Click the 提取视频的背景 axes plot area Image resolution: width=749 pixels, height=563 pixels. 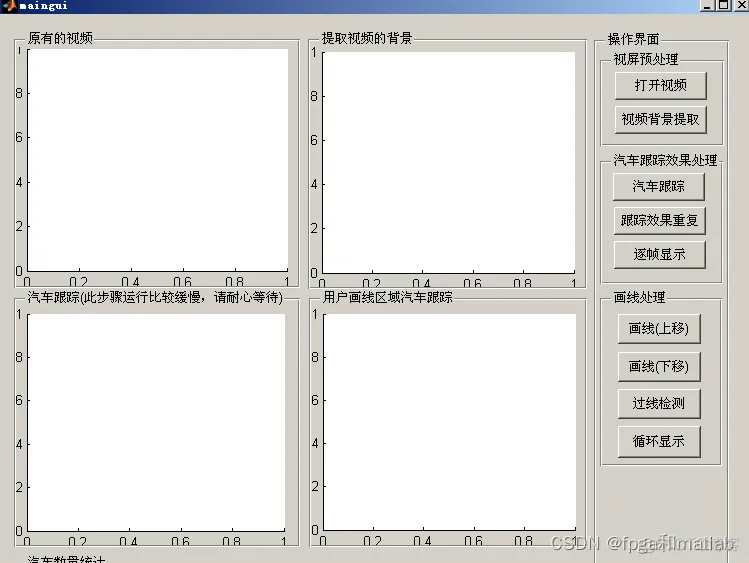click(449, 162)
